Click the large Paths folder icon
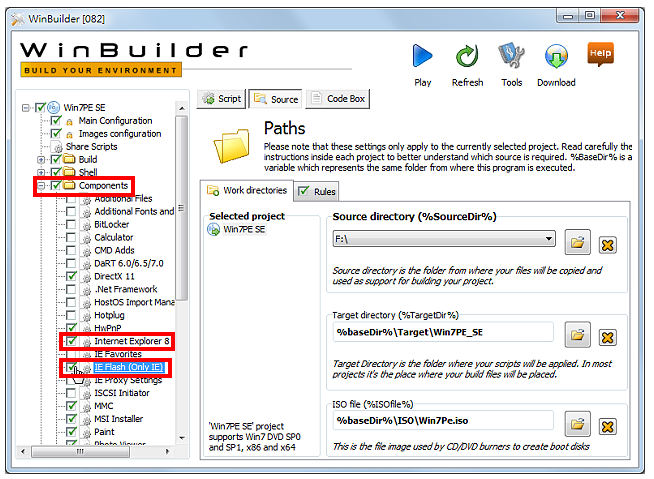Viewport: 654px width, 479px height. 231,146
